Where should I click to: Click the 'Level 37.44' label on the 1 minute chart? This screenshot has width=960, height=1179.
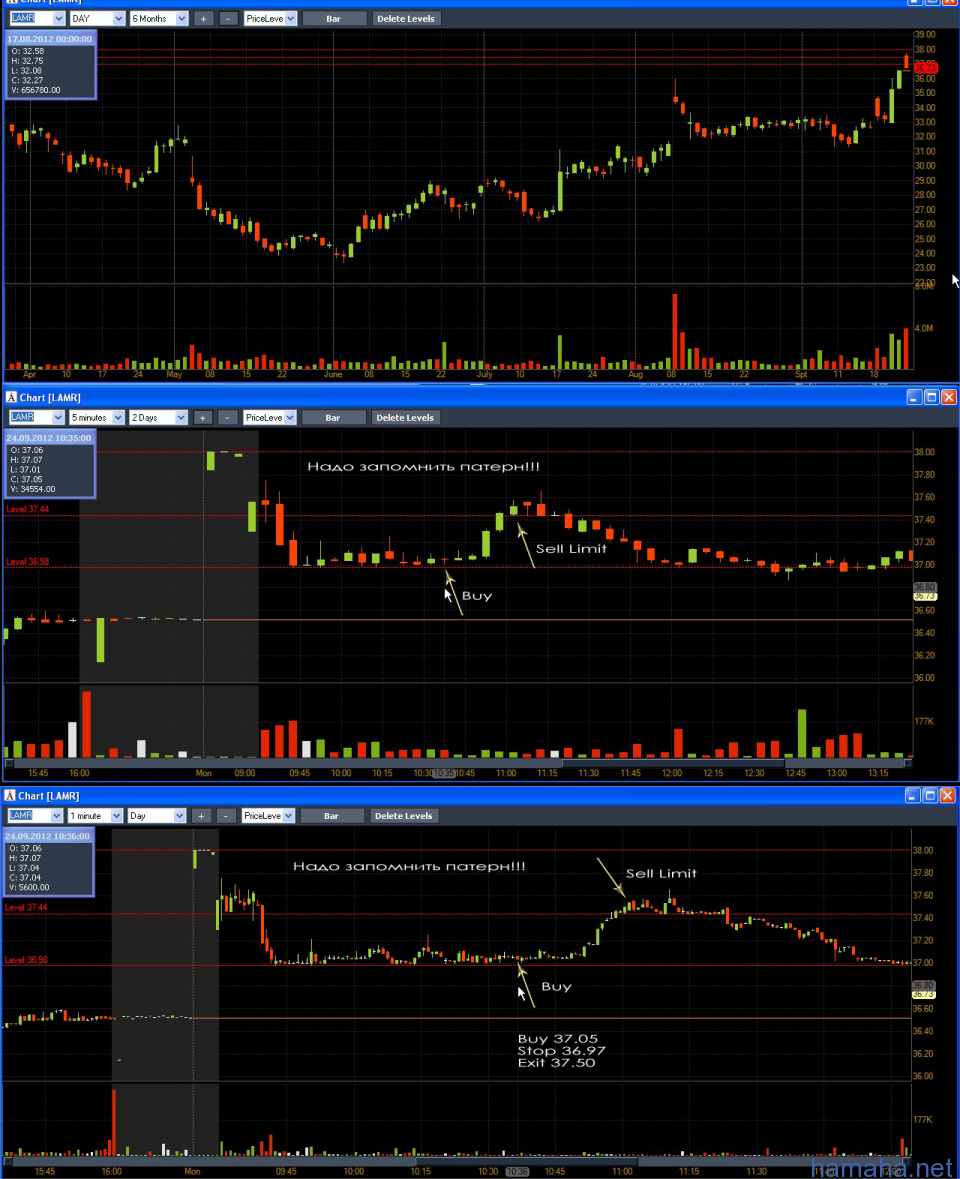[x=26, y=908]
